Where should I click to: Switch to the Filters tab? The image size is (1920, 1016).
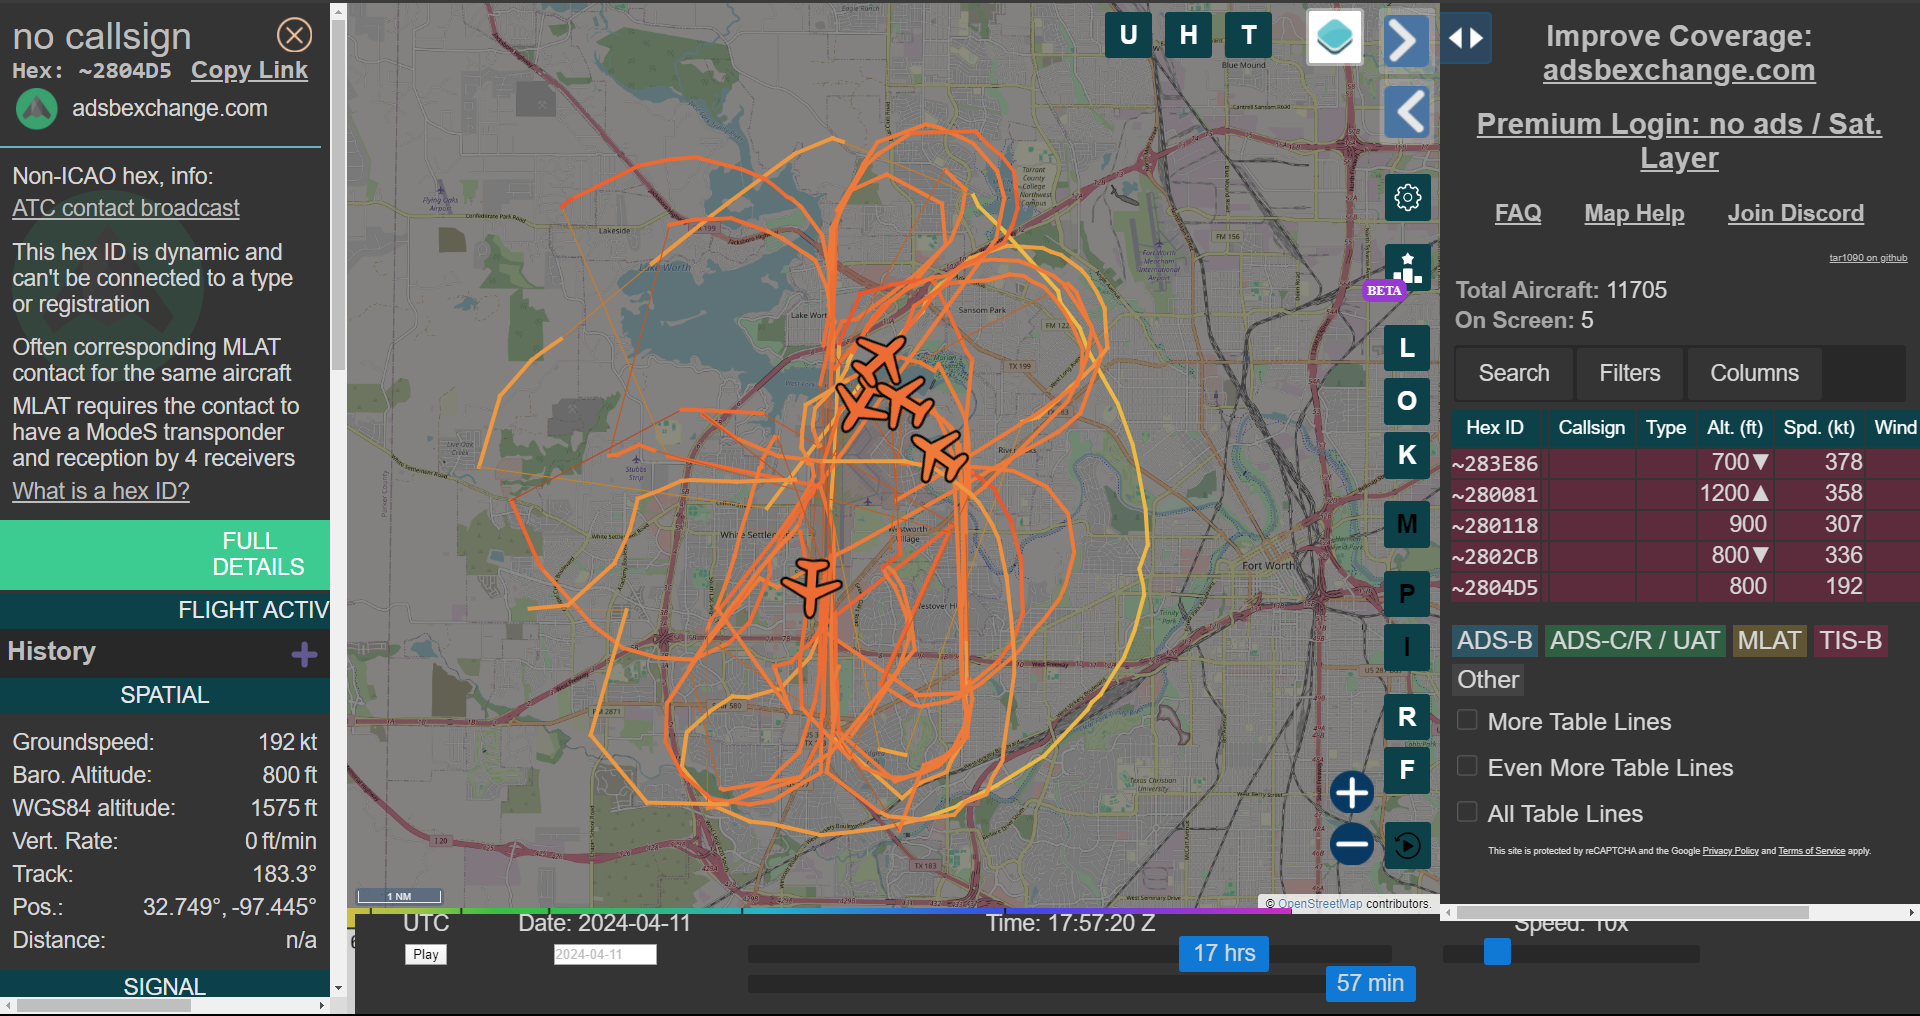[x=1629, y=373]
